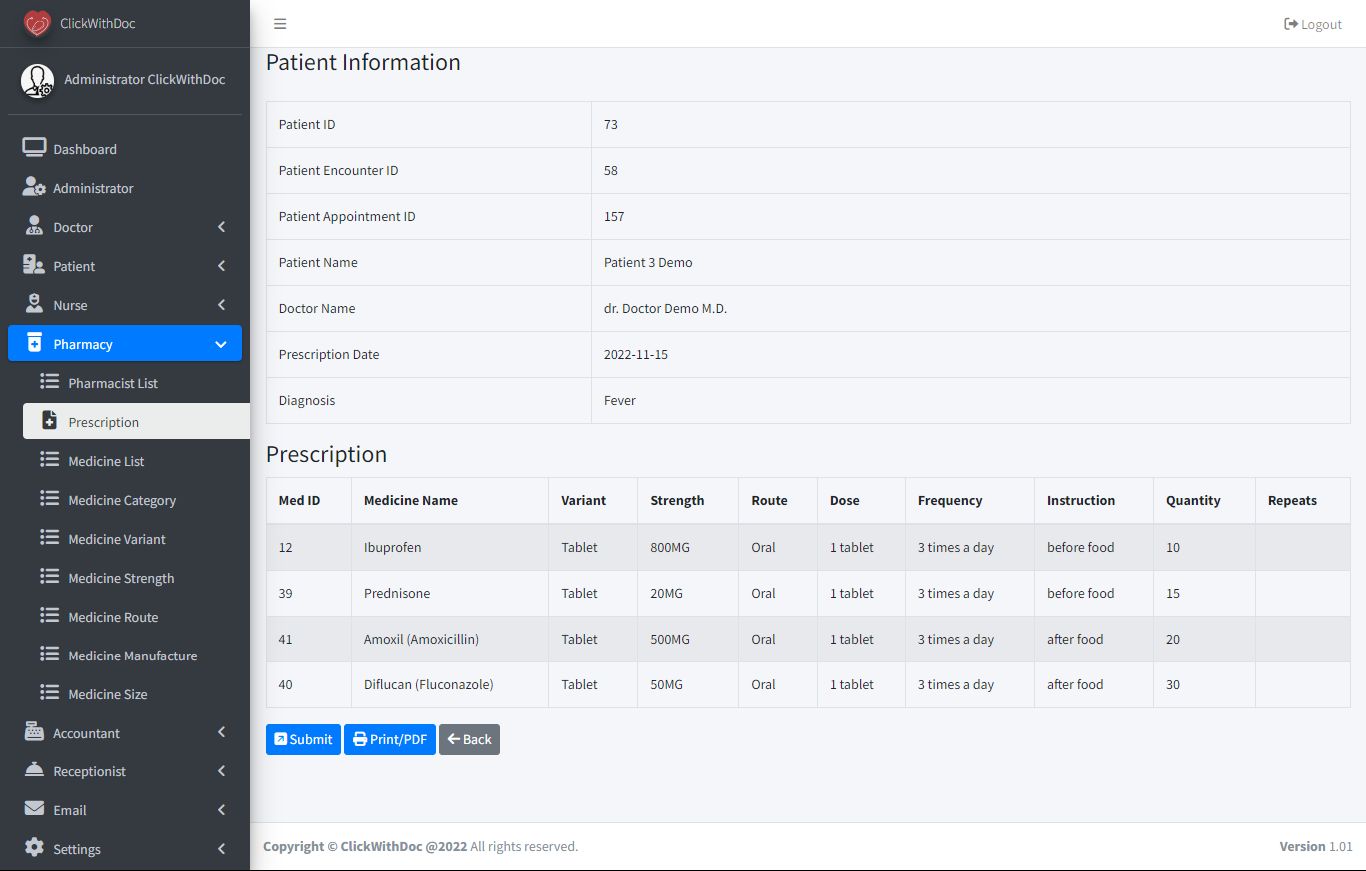Click the Dashboard monitor icon
The image size is (1366, 871).
pos(34,149)
